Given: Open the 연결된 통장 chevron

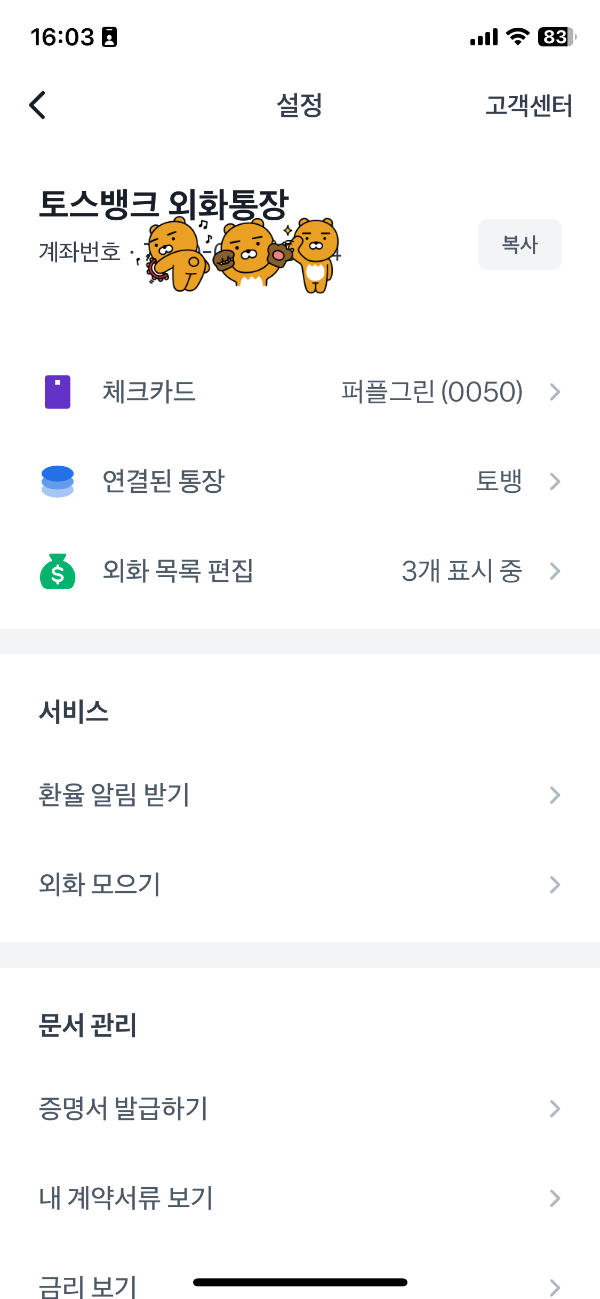Looking at the screenshot, I should [x=554, y=481].
